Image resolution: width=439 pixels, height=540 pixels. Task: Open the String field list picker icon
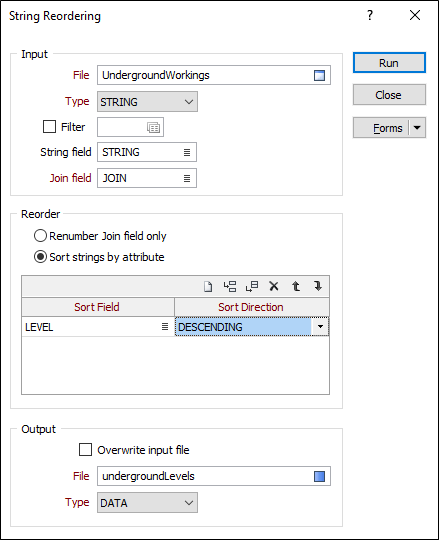[187, 152]
